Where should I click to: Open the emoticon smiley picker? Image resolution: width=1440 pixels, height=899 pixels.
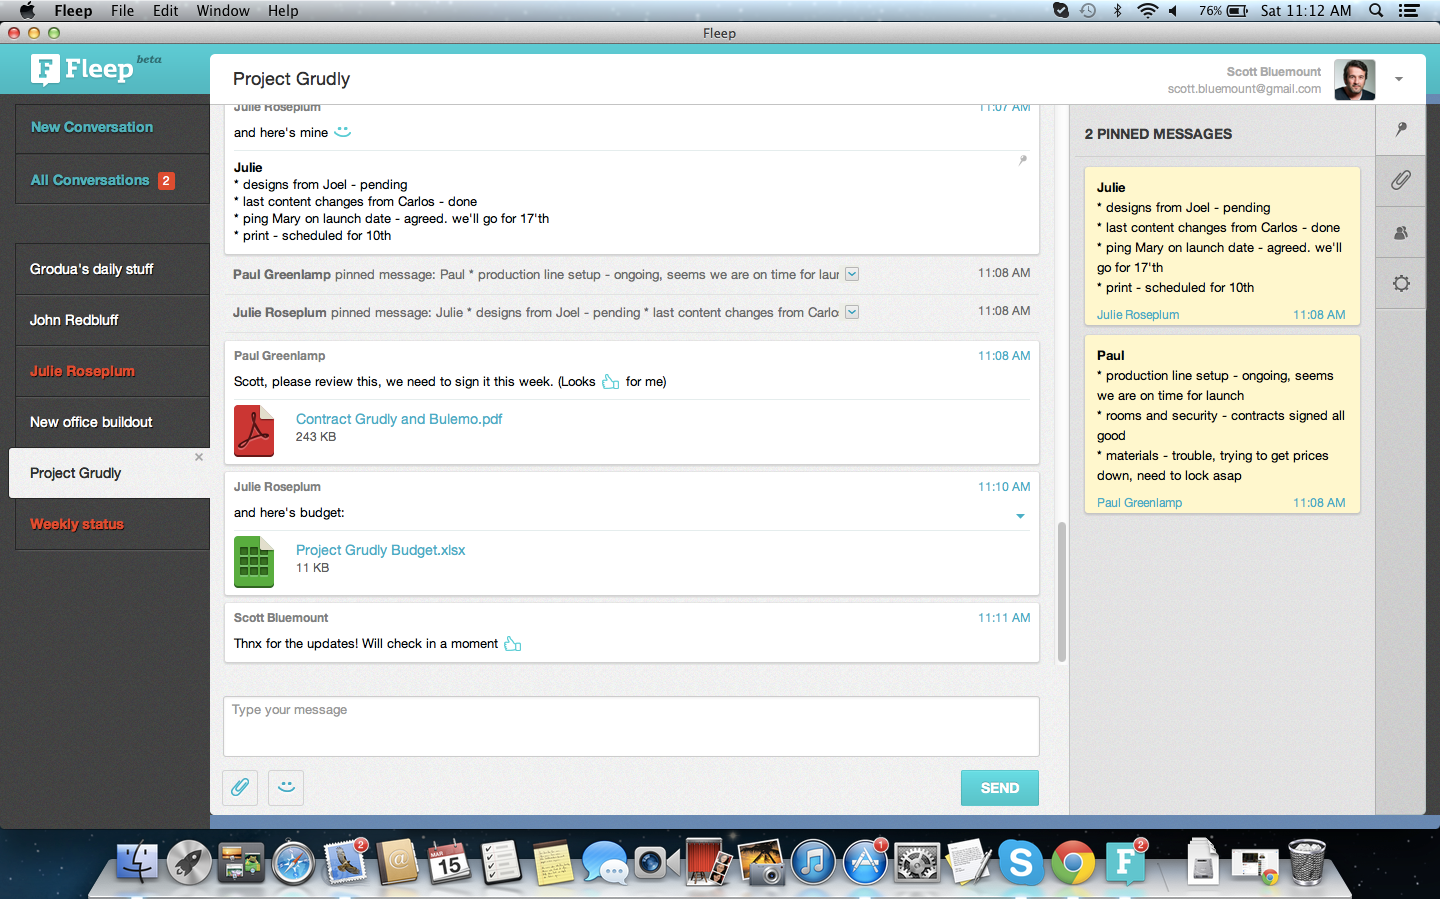pyautogui.click(x=286, y=787)
